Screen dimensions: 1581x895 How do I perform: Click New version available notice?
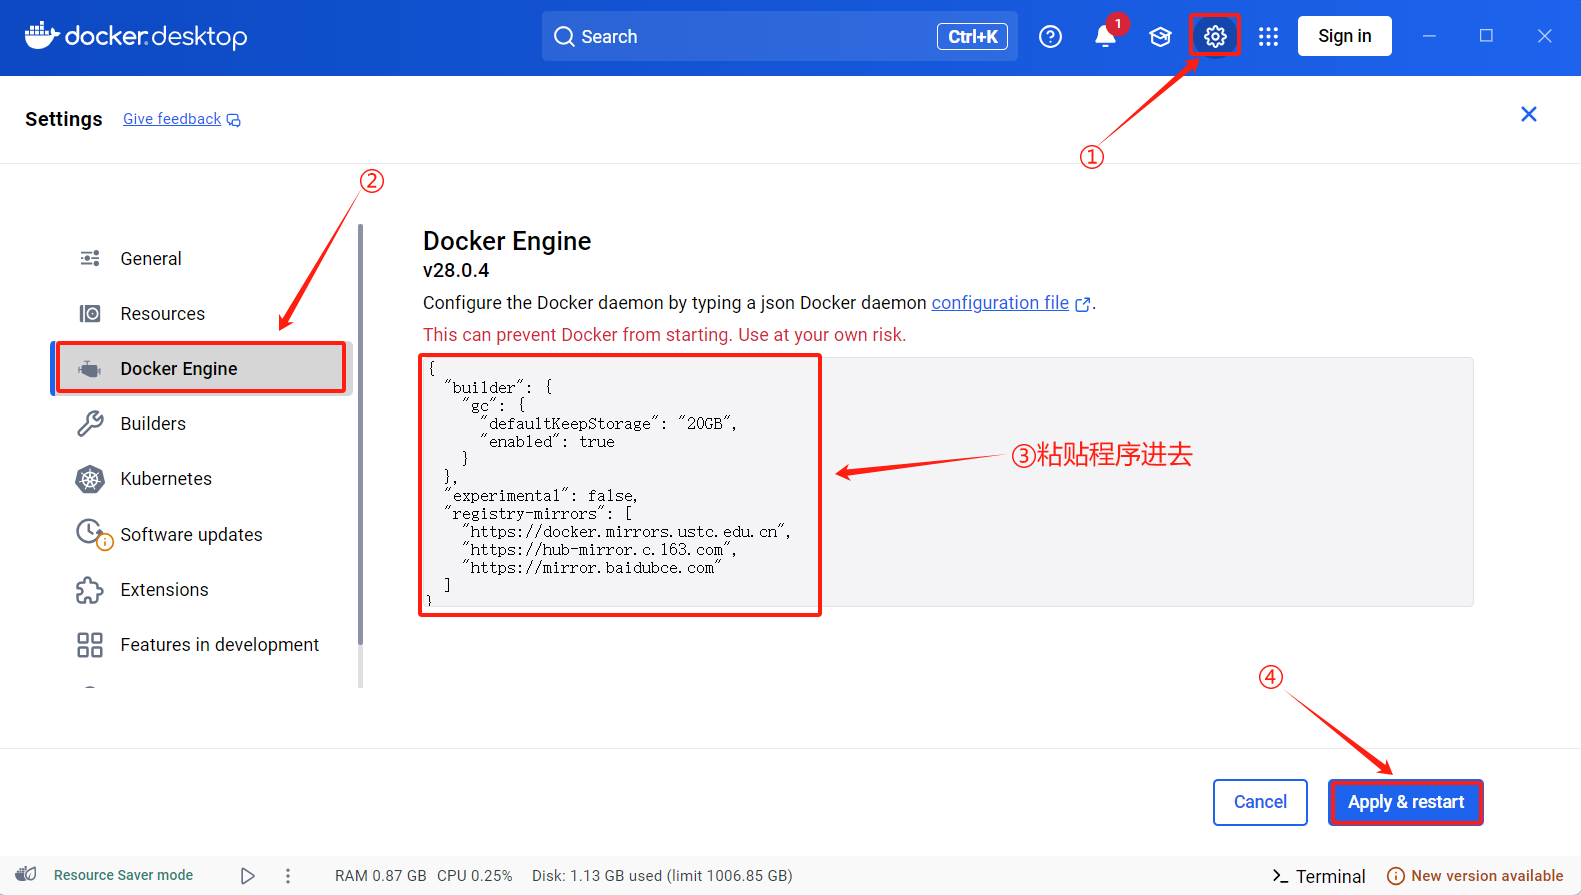(1475, 876)
